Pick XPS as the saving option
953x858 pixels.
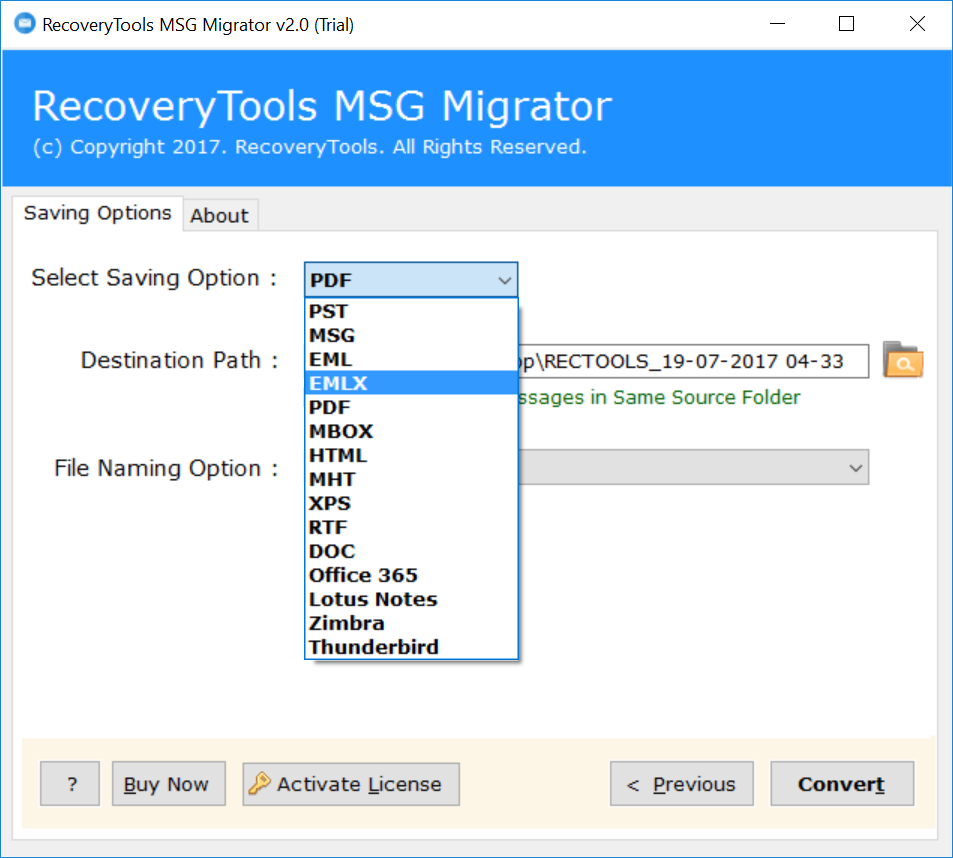(x=411, y=503)
